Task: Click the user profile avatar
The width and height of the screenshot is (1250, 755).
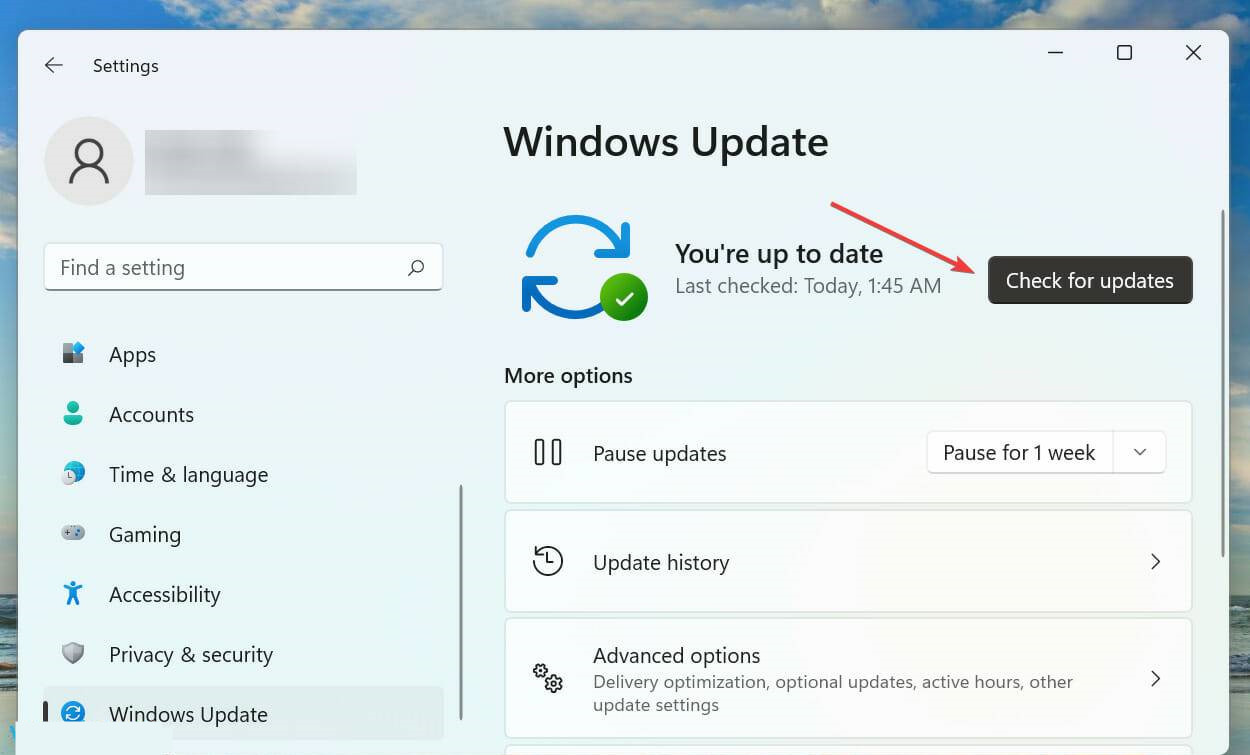Action: pyautogui.click(x=88, y=161)
